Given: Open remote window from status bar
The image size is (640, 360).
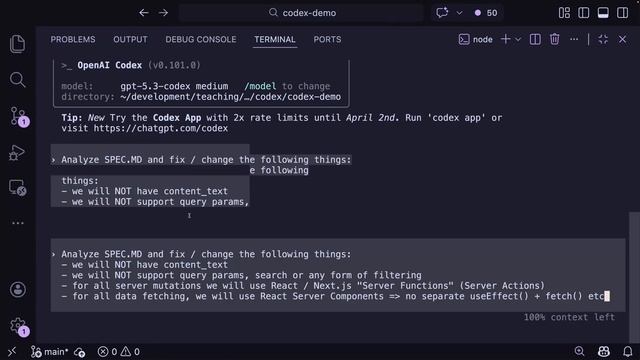Looking at the screenshot, I should pos(12,351).
